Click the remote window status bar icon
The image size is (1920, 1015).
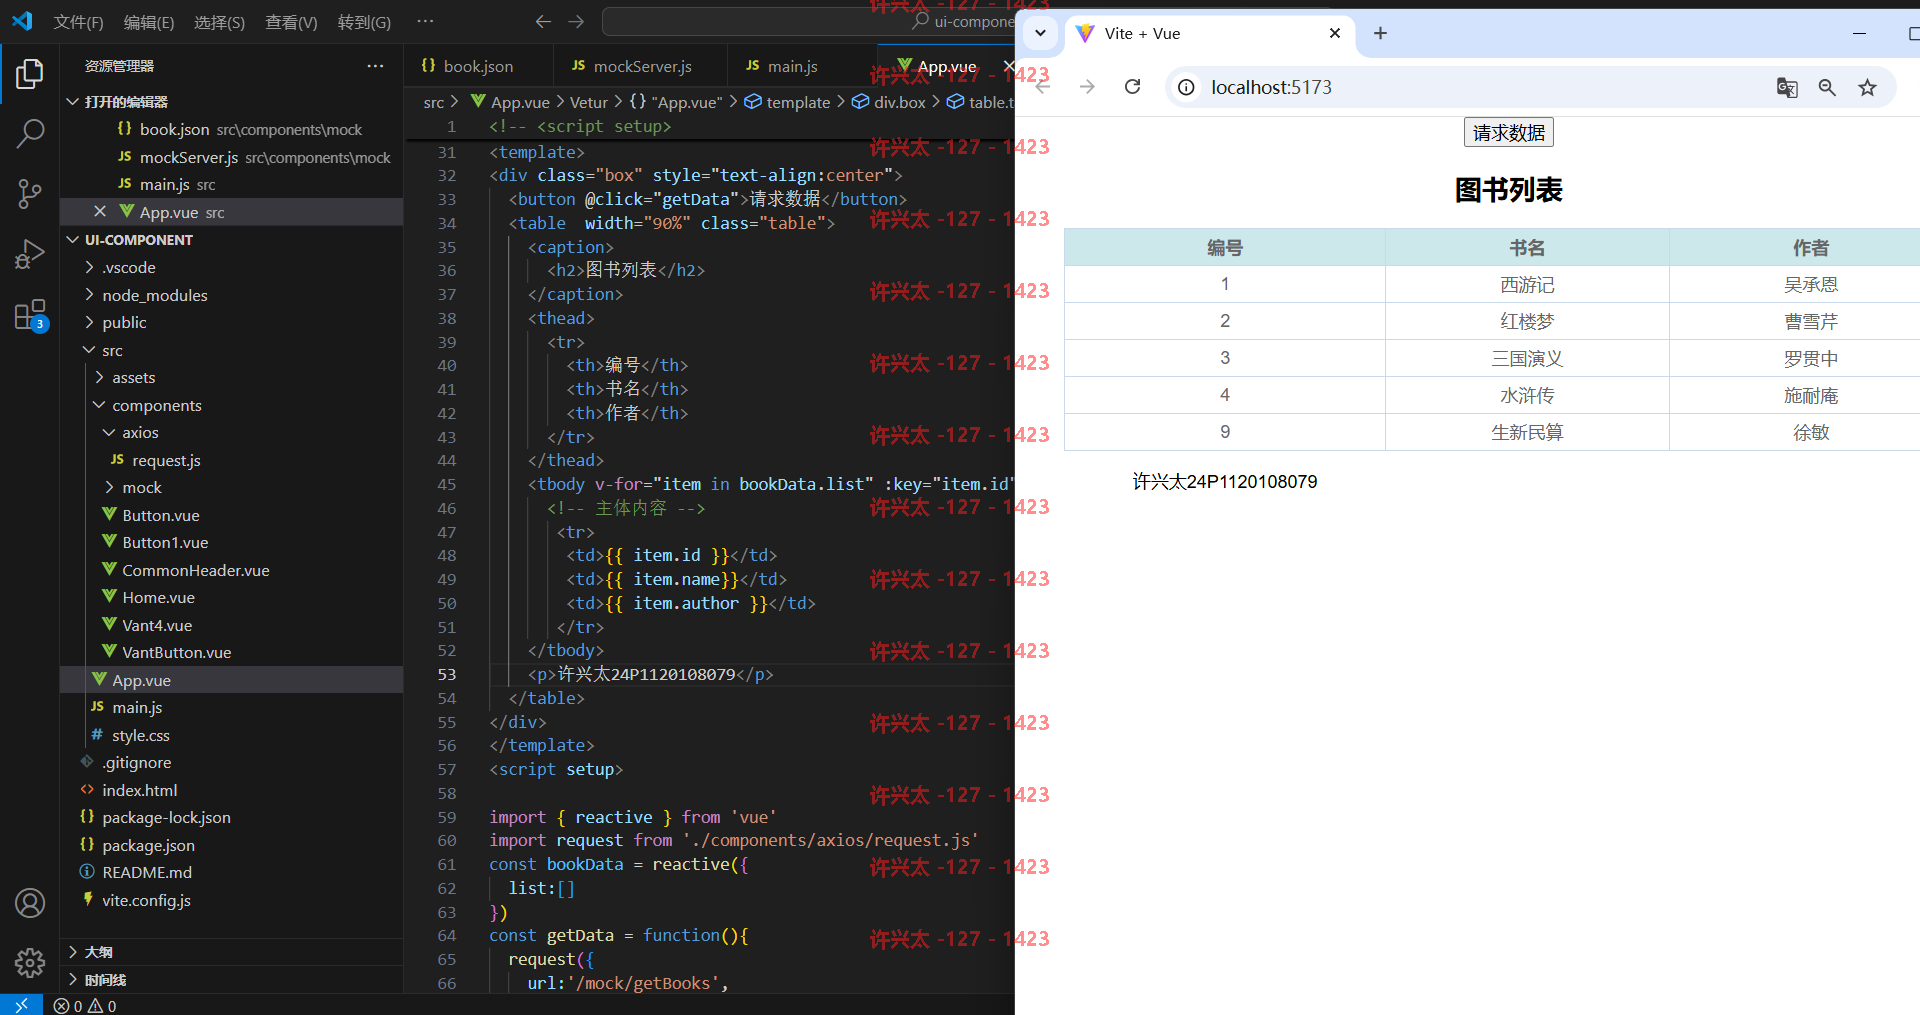[21, 1005]
